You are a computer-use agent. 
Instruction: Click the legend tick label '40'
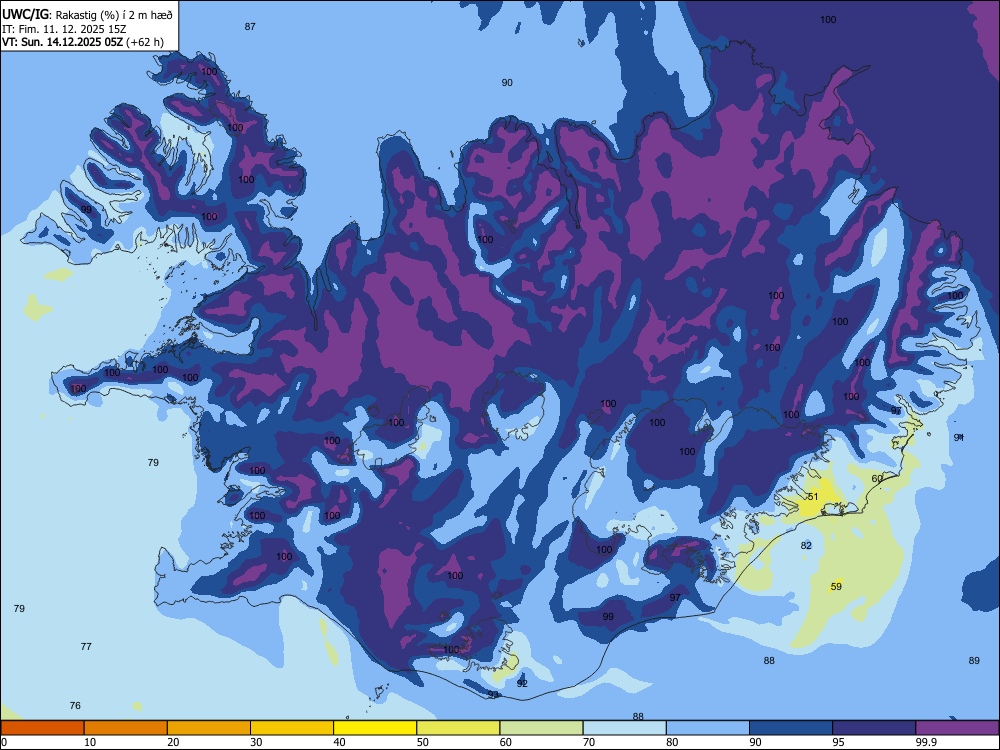[340, 742]
